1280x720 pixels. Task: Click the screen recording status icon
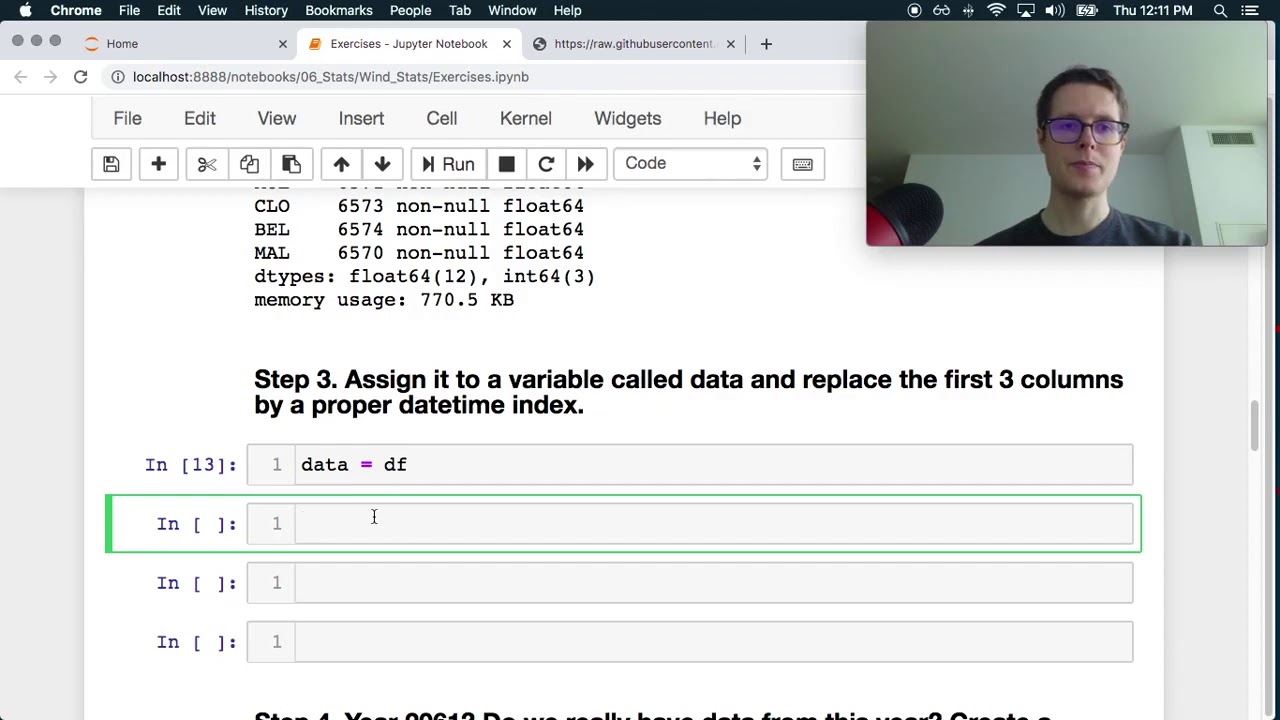tap(914, 10)
